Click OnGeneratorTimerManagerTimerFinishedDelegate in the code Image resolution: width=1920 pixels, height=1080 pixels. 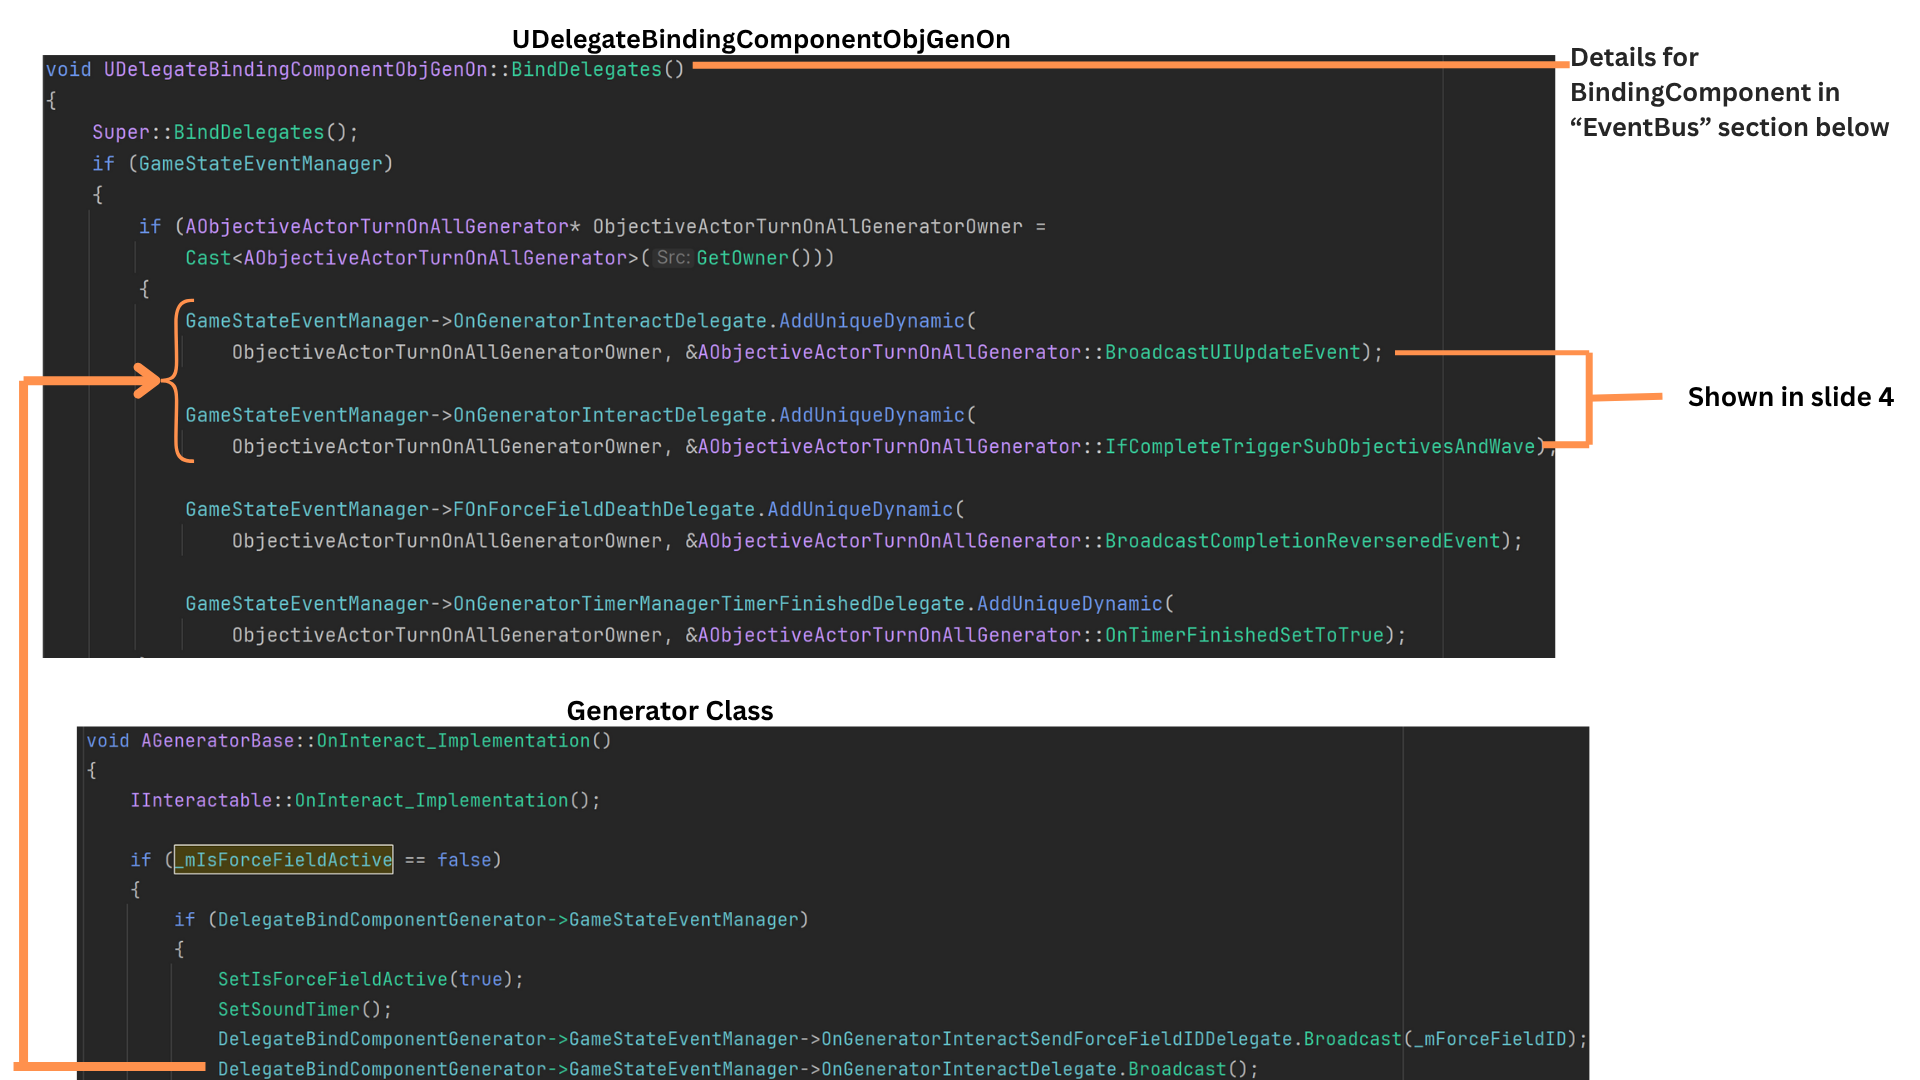pyautogui.click(x=708, y=604)
